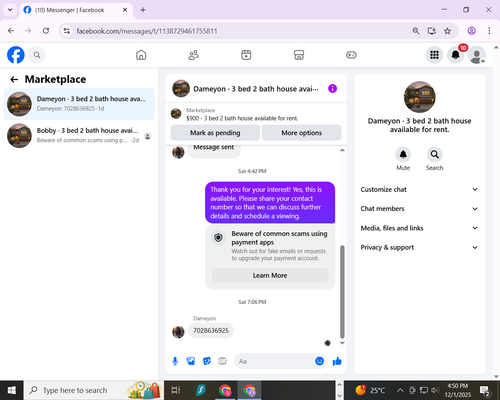500x400 pixels.
Task: Open the Bobby conversation in the list
Action: (79, 135)
